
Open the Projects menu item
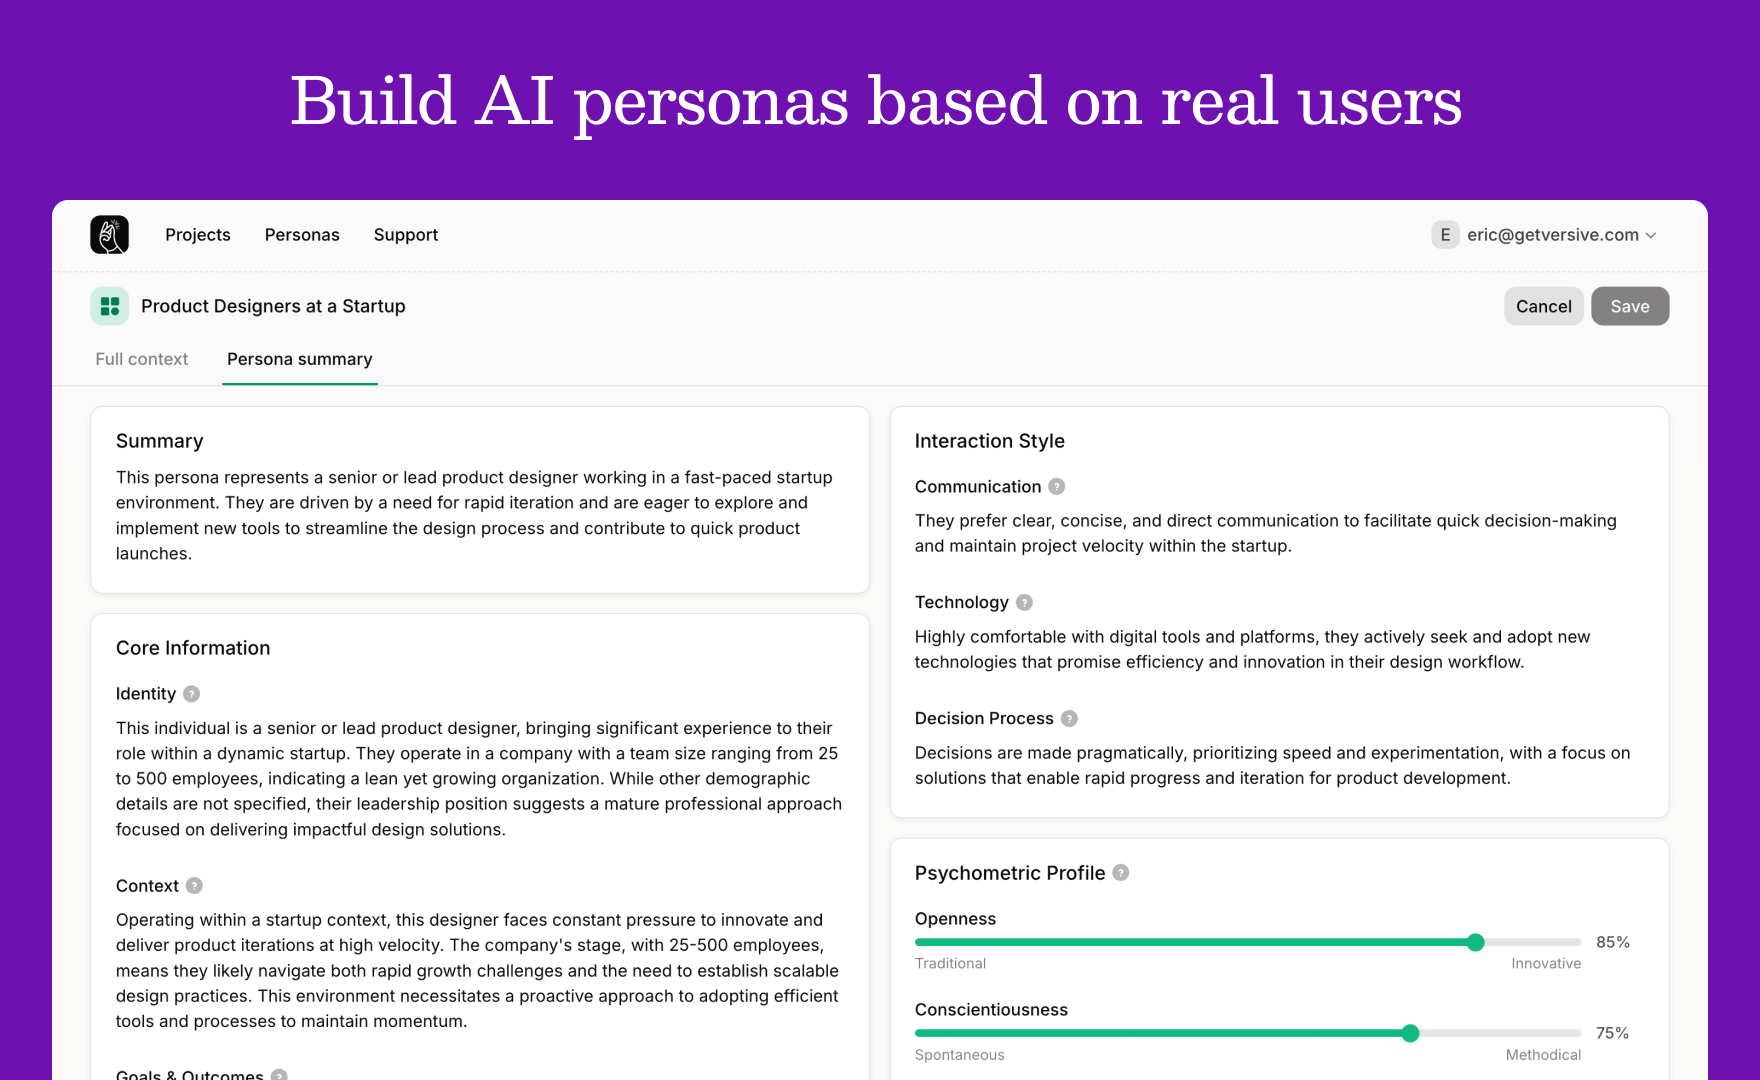(198, 235)
